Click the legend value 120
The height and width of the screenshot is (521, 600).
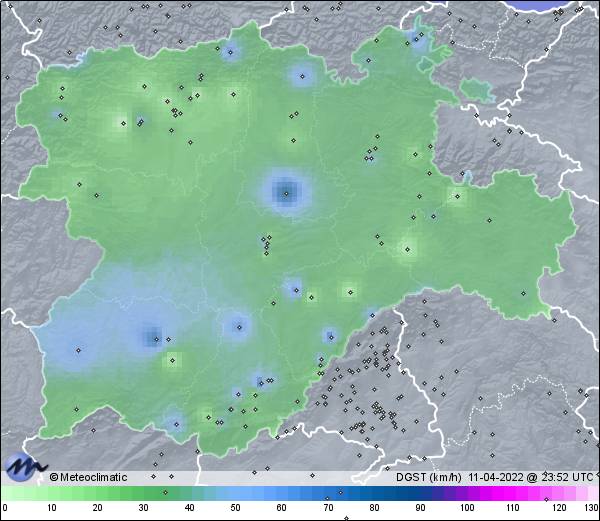[559, 508]
